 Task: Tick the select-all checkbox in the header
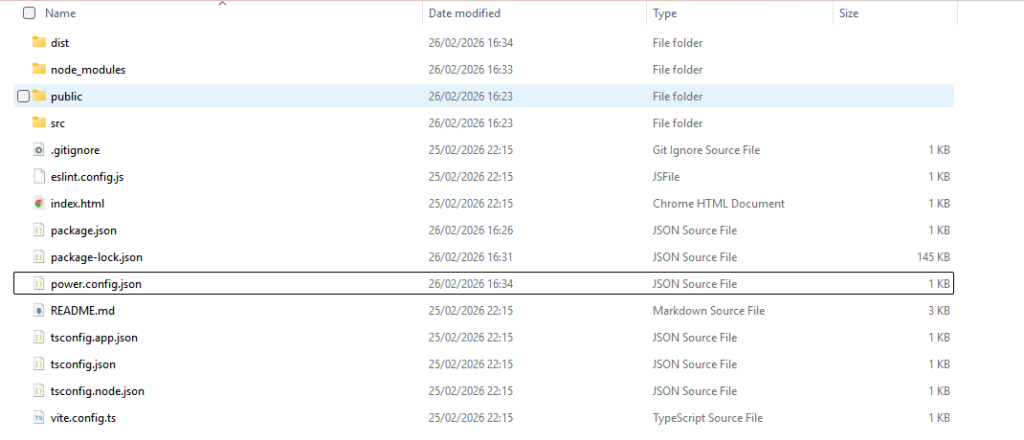[29, 13]
